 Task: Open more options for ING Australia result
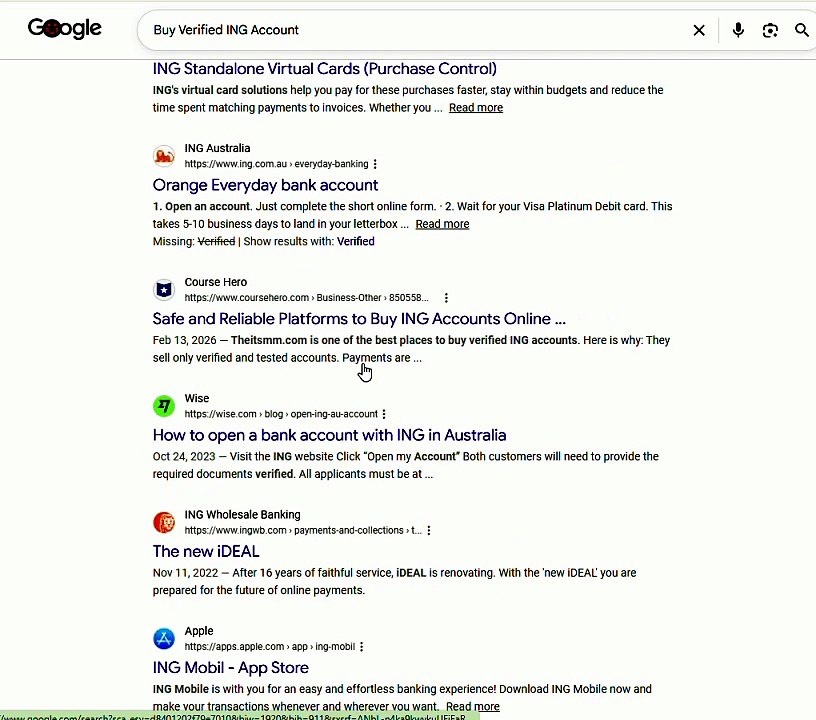click(375, 164)
